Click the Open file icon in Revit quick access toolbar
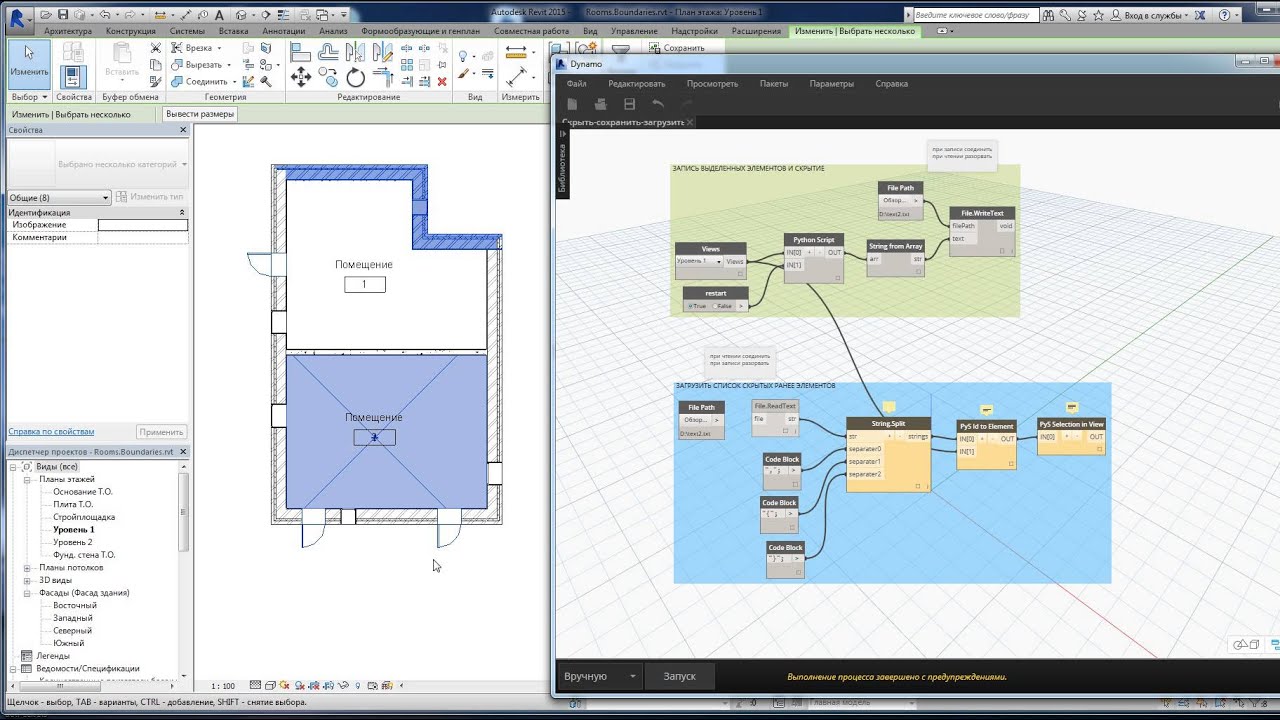Image resolution: width=1280 pixels, height=720 pixels. tap(48, 15)
